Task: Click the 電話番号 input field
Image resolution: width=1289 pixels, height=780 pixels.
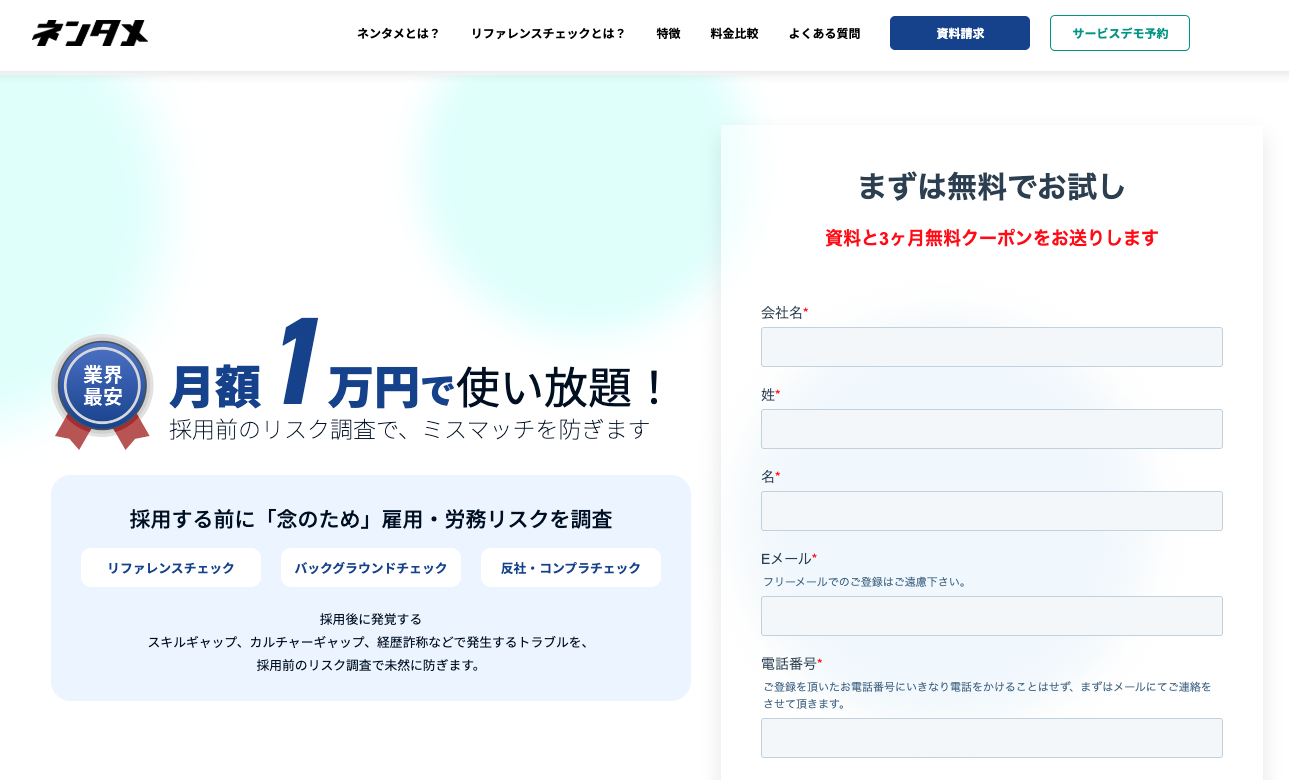Action: [x=992, y=738]
